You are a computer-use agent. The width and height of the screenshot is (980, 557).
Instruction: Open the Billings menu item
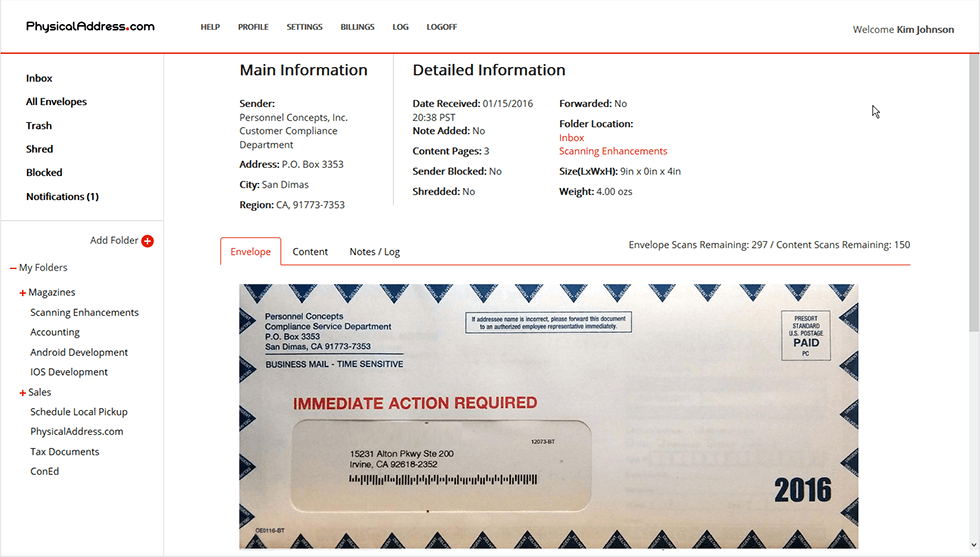[x=357, y=27]
